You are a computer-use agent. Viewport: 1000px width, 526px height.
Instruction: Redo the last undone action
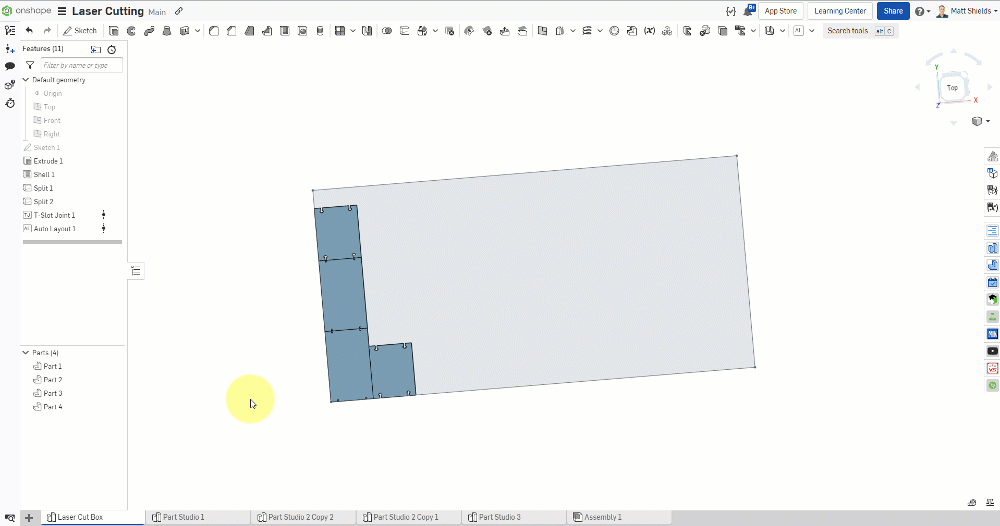[47, 31]
